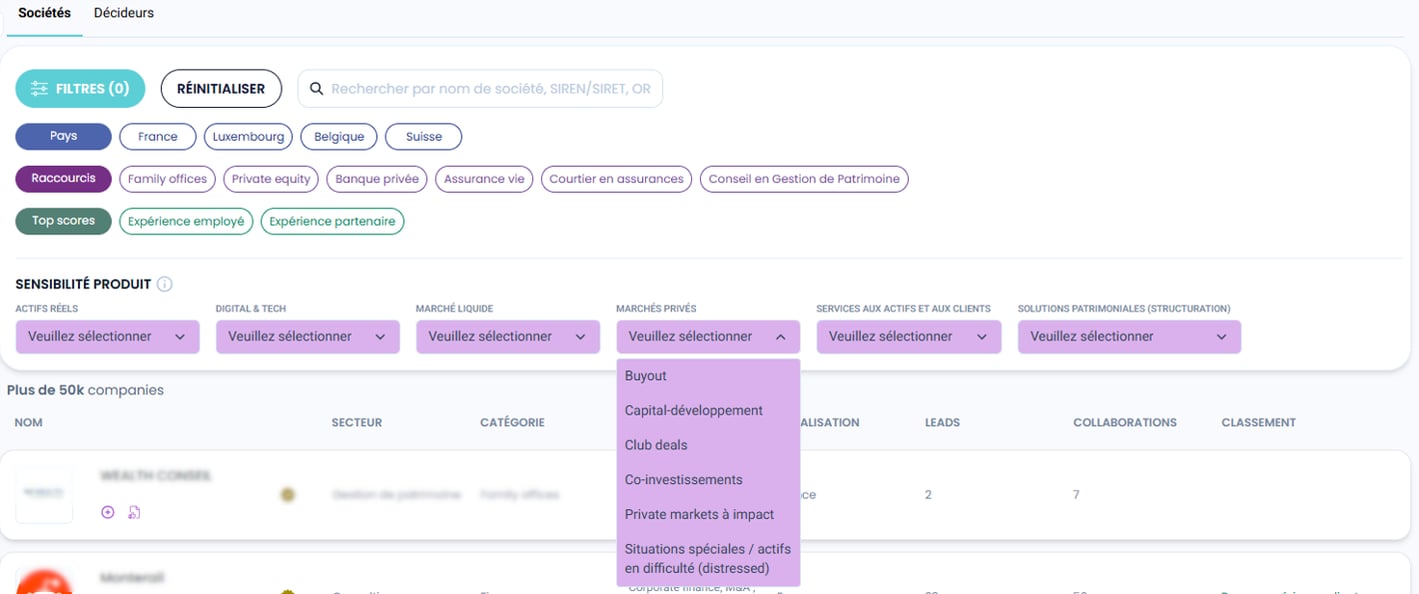Click the info icon beside Sensibilité Produit
Screen dimensions: 1419x594
[x=165, y=284]
